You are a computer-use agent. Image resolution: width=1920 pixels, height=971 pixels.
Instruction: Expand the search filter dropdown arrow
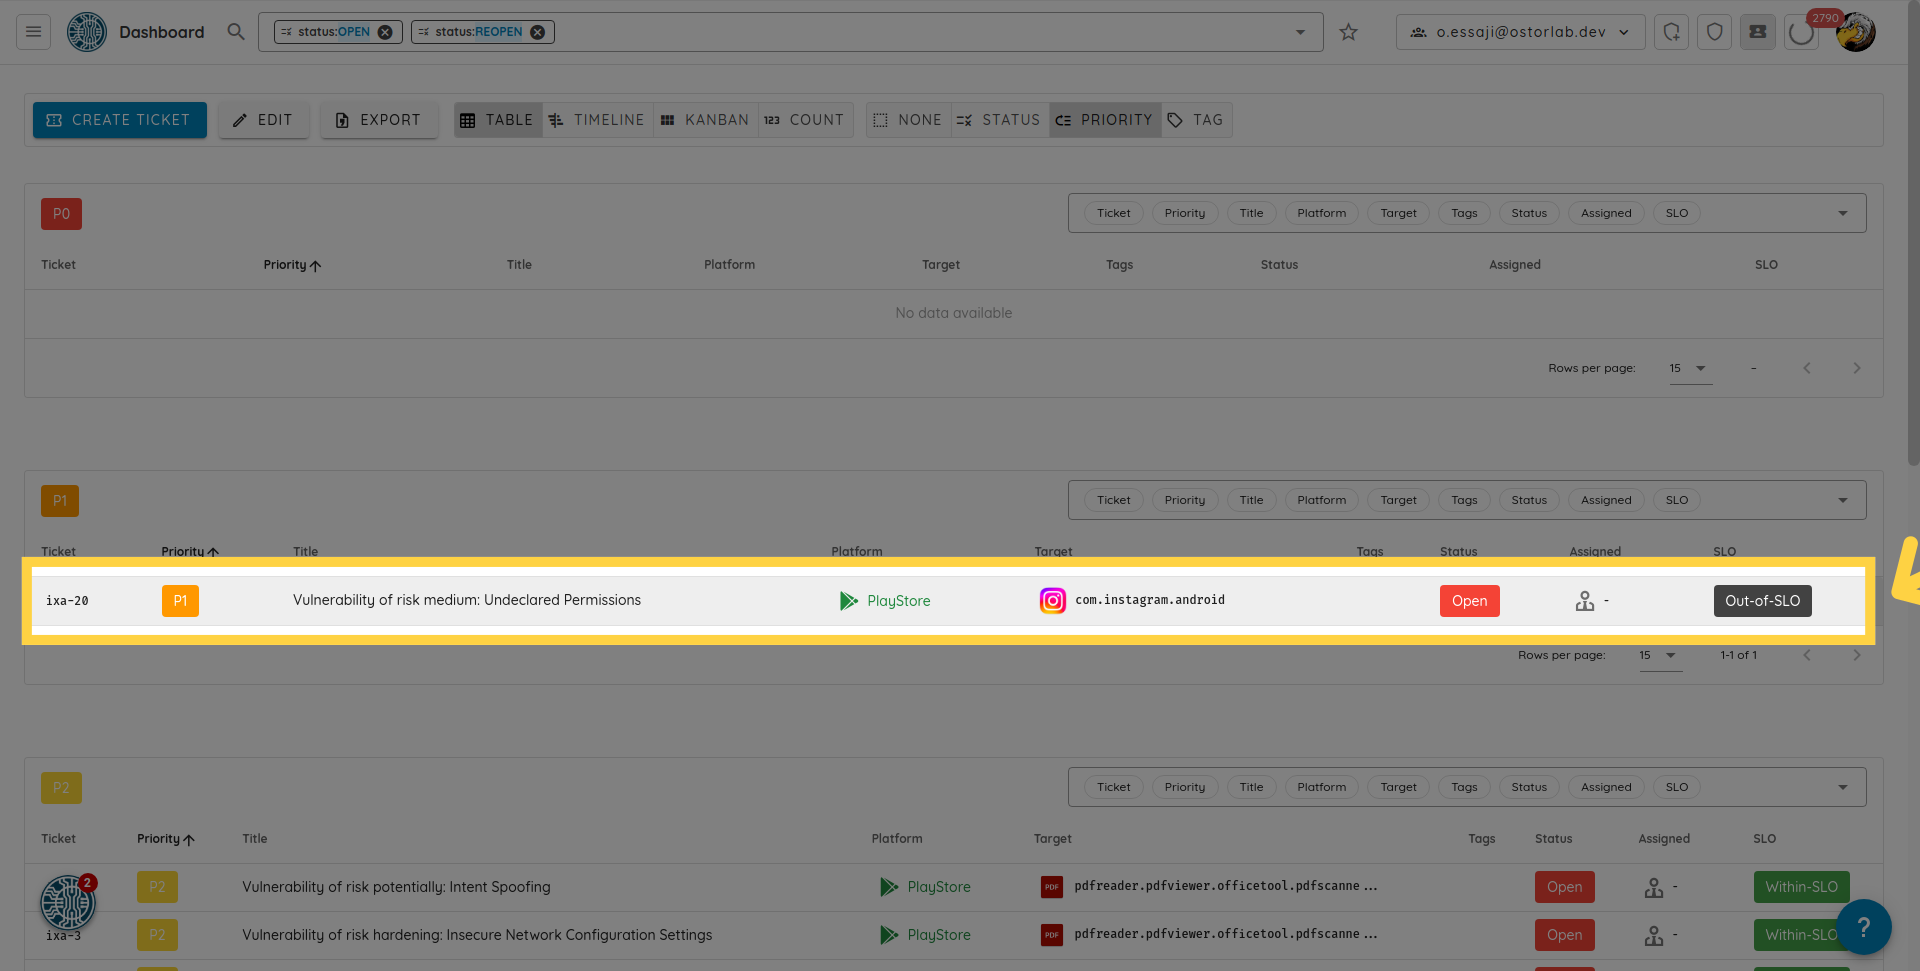[x=1300, y=32]
